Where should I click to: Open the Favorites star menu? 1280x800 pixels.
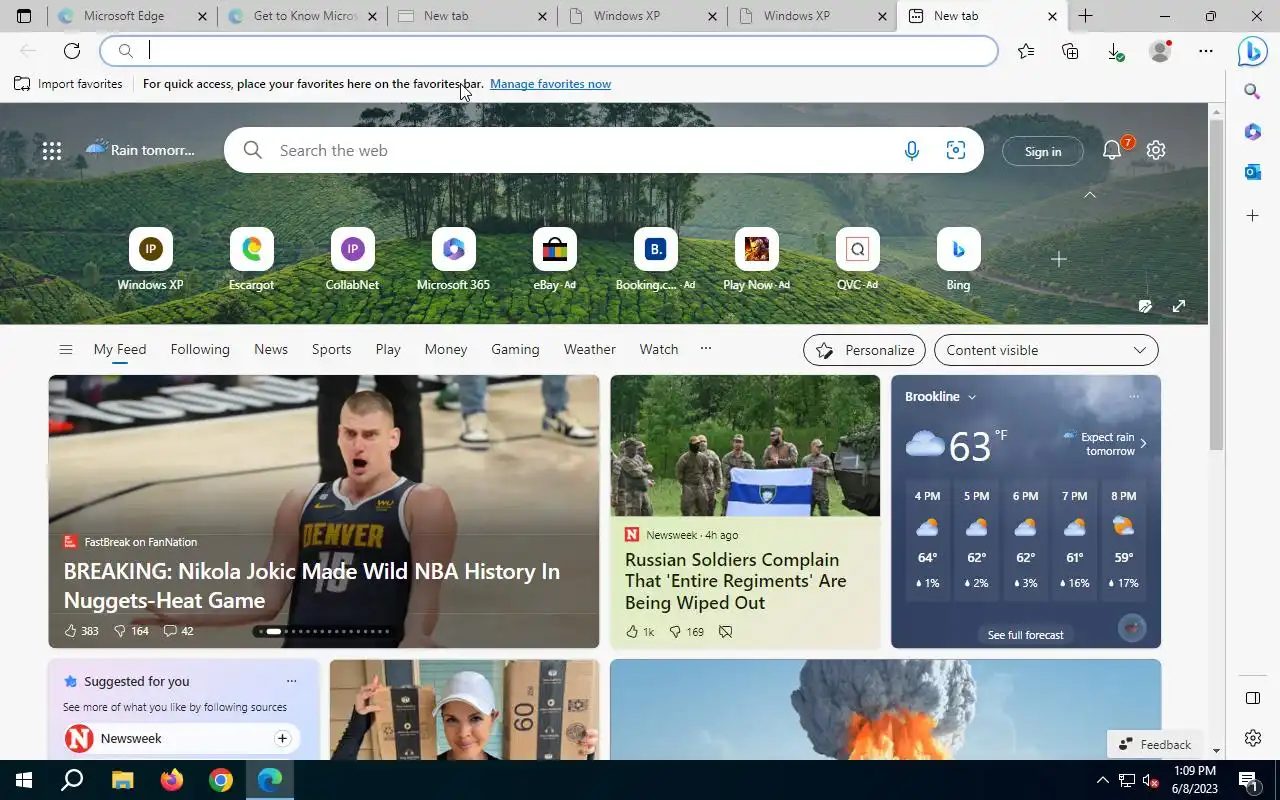pyautogui.click(x=1026, y=51)
